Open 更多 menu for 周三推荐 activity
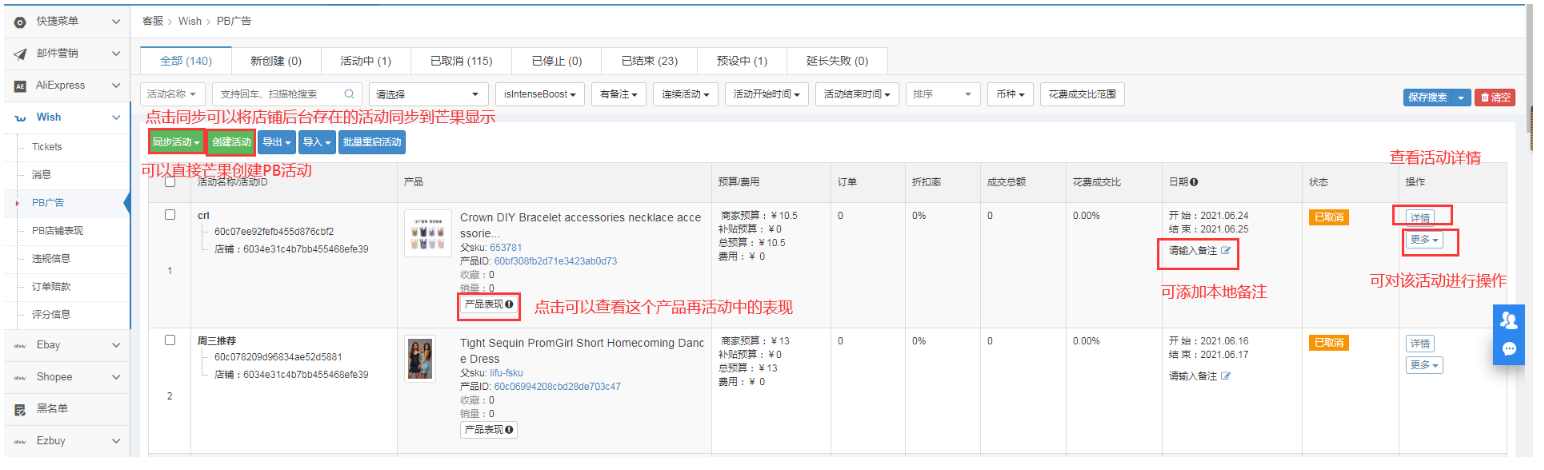Image resolution: width=1544 pixels, height=470 pixels. pyautogui.click(x=1425, y=365)
